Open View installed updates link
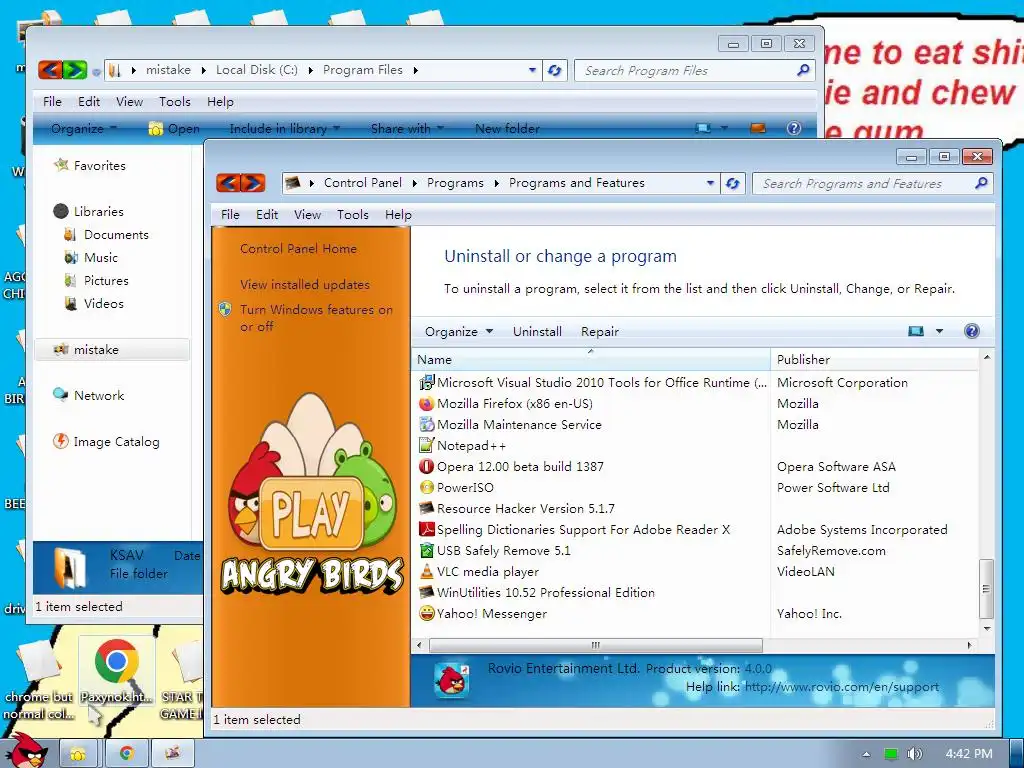 click(x=304, y=285)
